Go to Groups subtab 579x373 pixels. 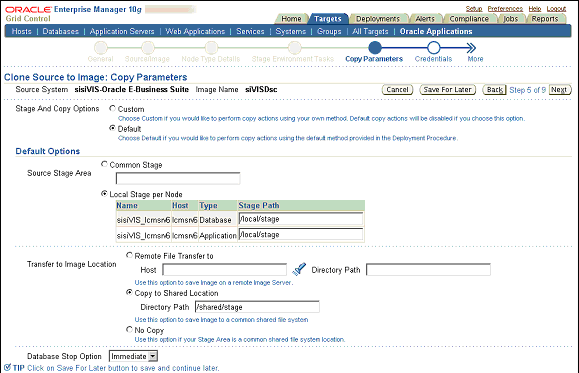(329, 31)
